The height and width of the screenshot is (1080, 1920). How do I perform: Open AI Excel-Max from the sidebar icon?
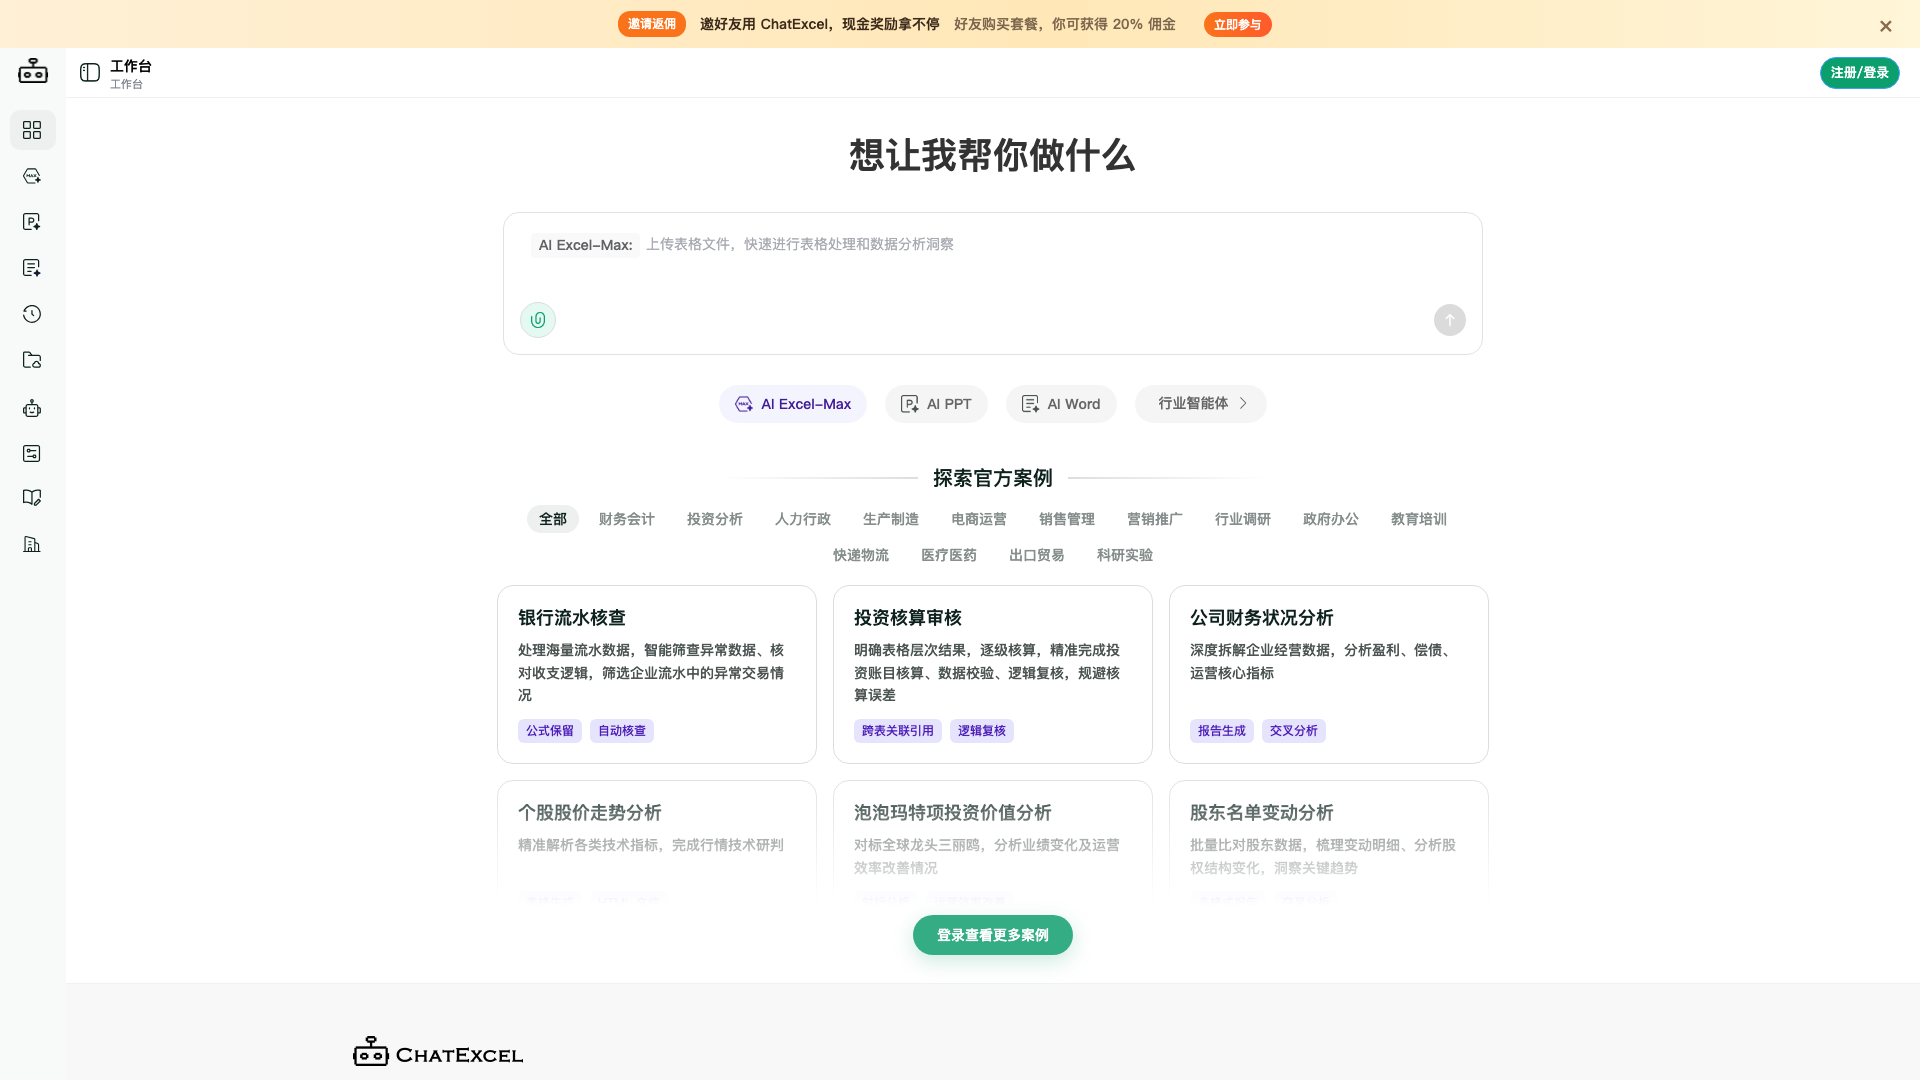tap(32, 176)
